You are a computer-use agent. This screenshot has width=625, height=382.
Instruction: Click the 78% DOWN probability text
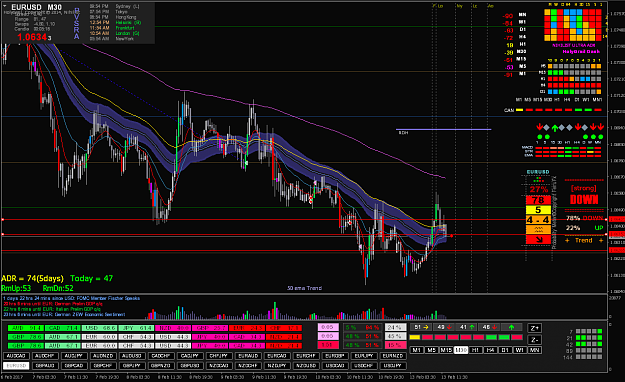coord(584,218)
